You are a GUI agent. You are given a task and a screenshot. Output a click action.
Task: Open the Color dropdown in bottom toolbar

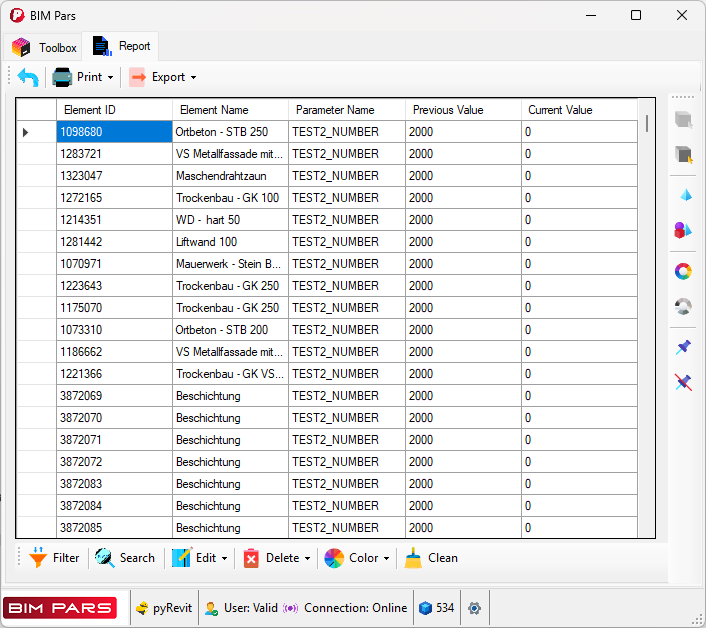(357, 558)
